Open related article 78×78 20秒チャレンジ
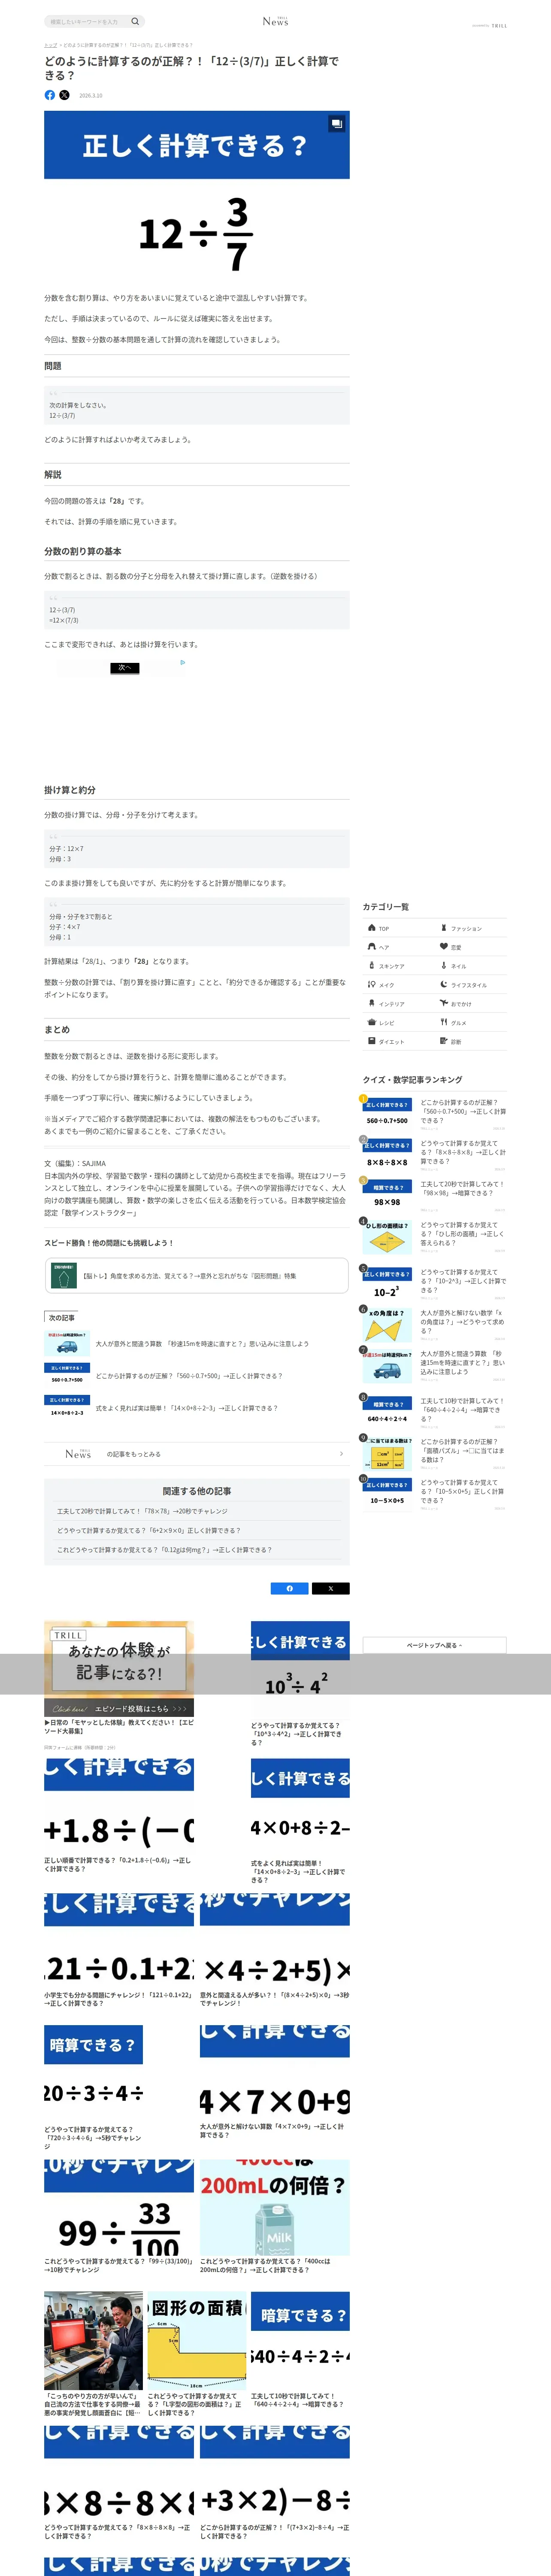This screenshot has height=2576, width=551. coord(142,1511)
